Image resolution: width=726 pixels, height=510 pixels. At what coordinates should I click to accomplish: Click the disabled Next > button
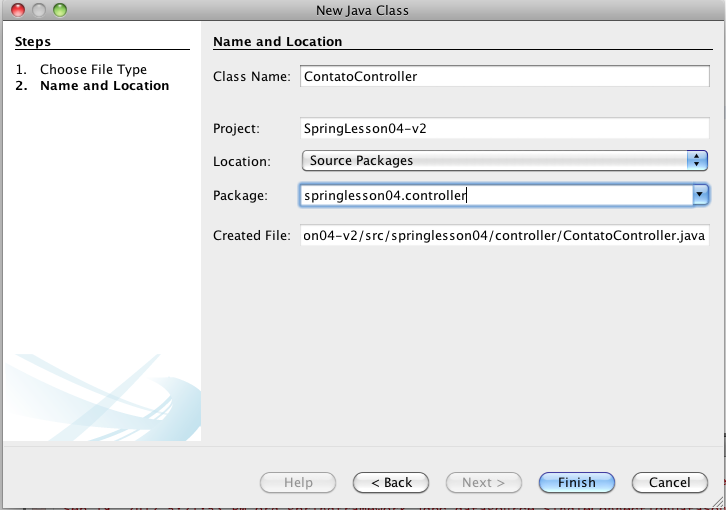[x=483, y=483]
